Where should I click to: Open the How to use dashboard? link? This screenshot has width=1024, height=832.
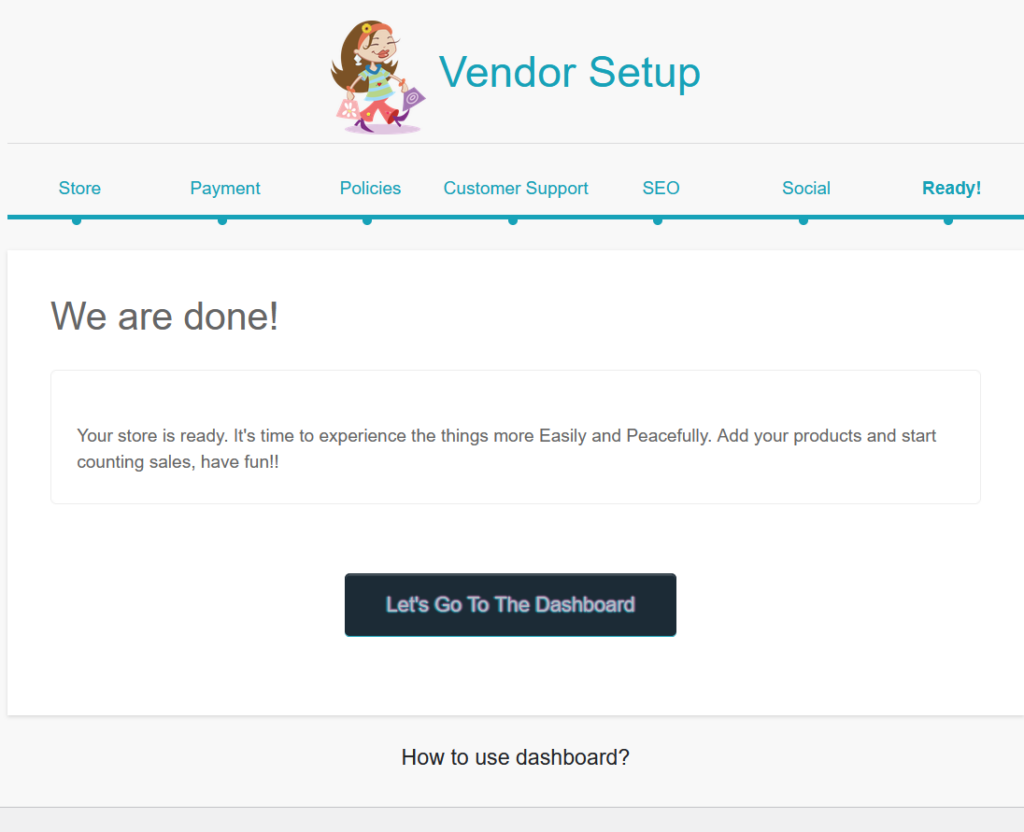(515, 757)
